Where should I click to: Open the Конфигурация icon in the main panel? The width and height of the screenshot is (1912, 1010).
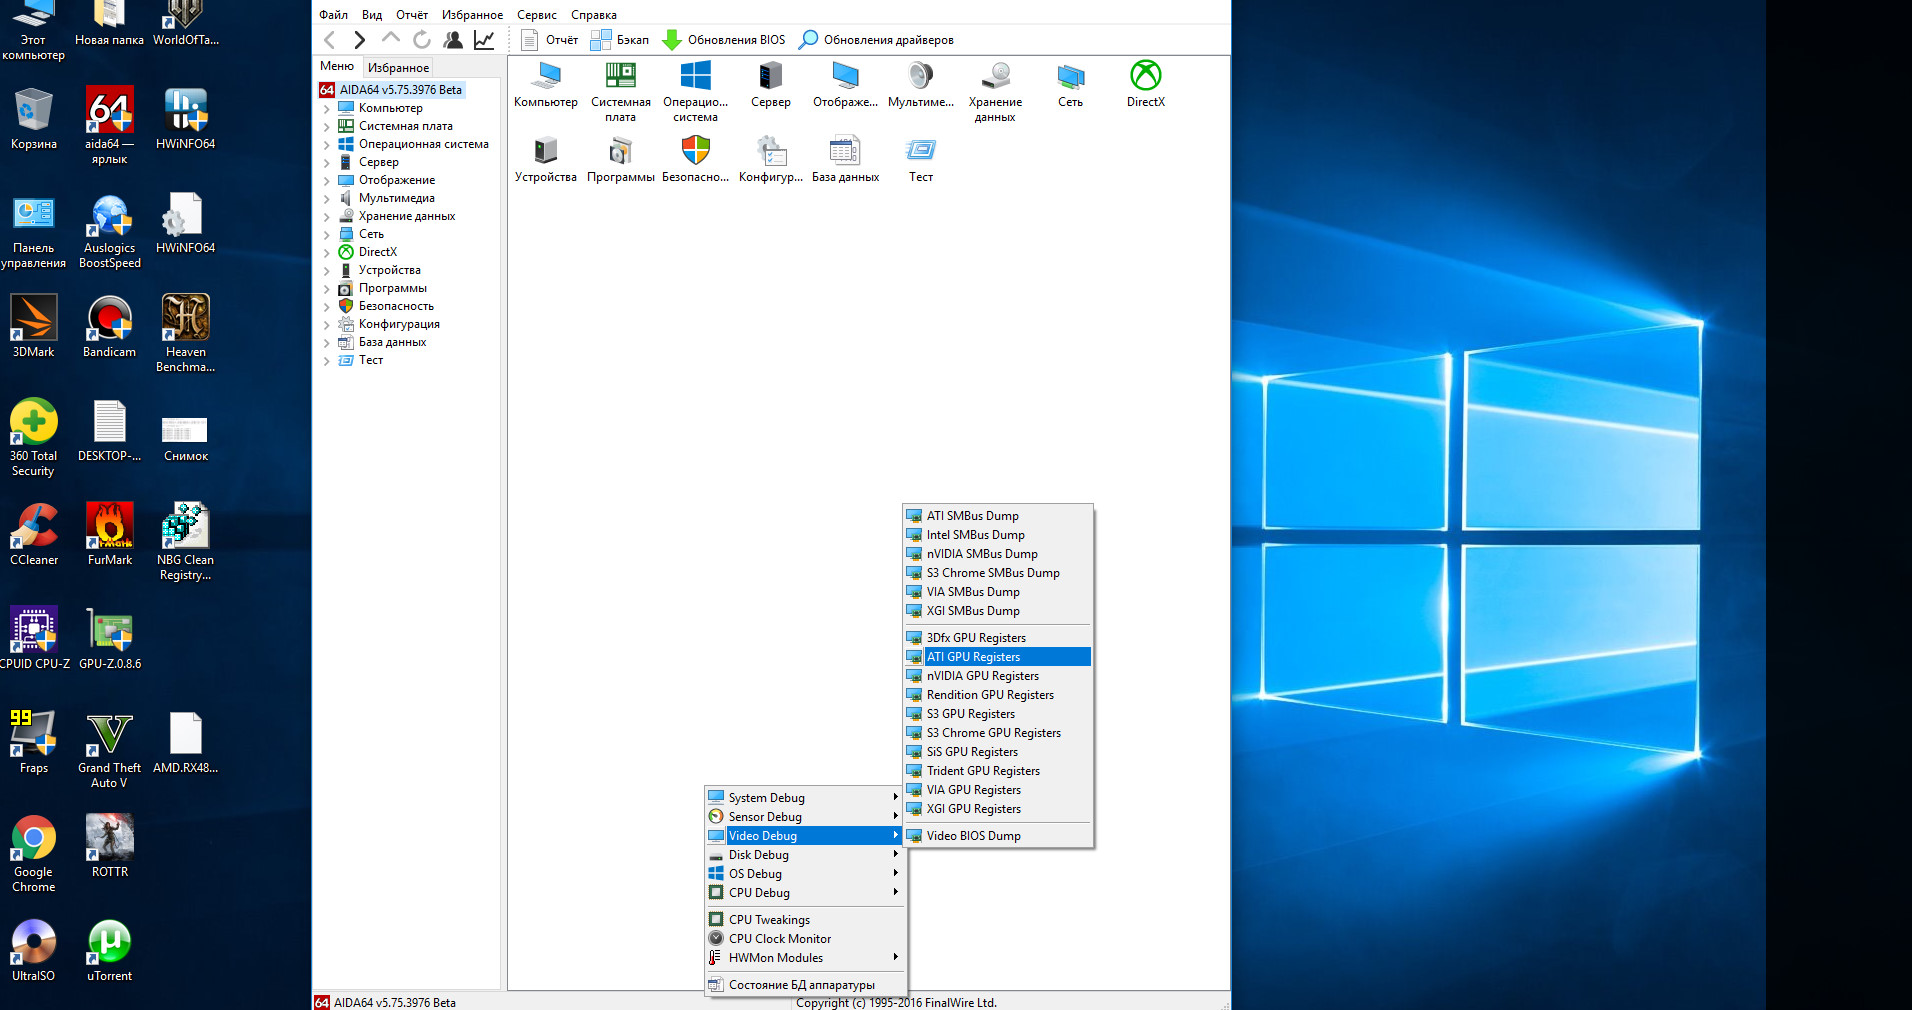tap(770, 160)
